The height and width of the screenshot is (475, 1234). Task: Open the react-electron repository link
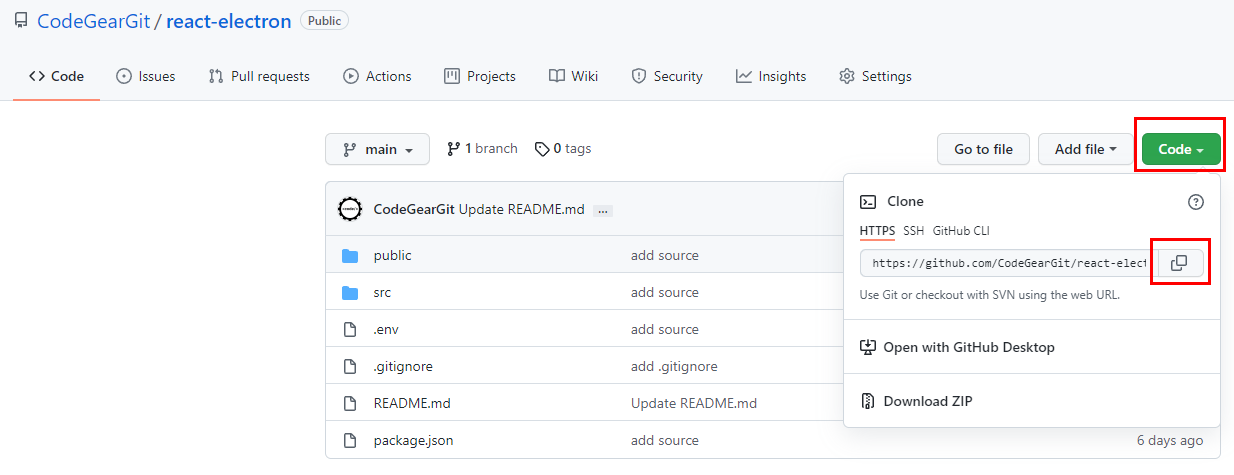click(x=229, y=21)
